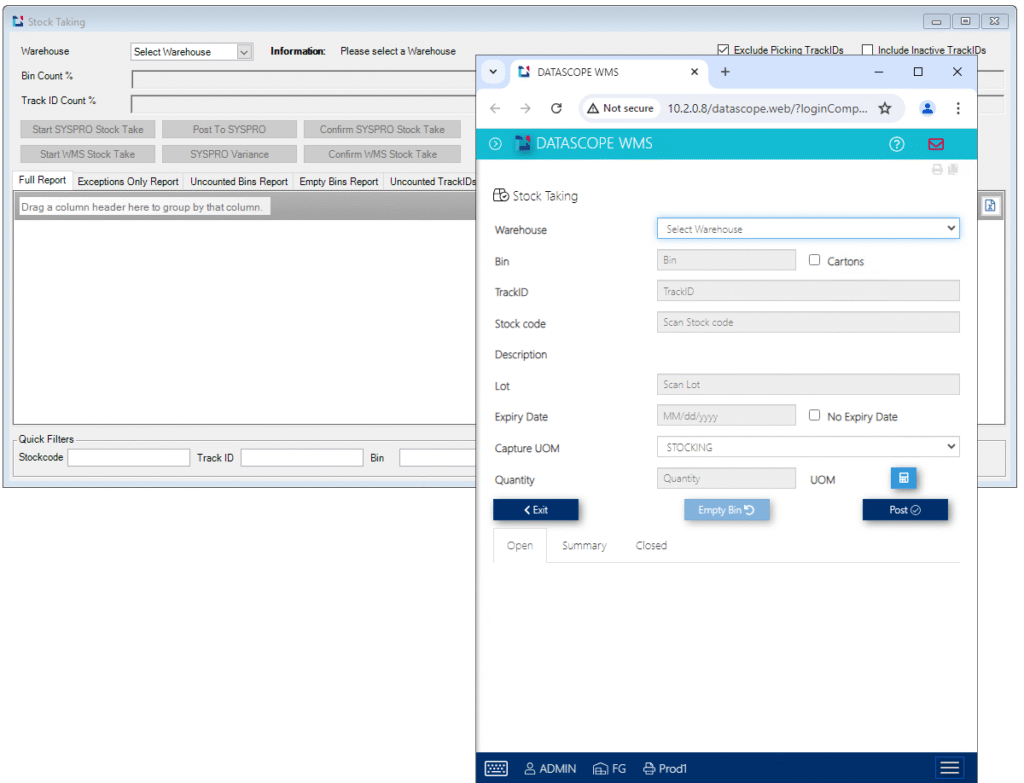Bookmark the page with star icon

click(x=884, y=108)
